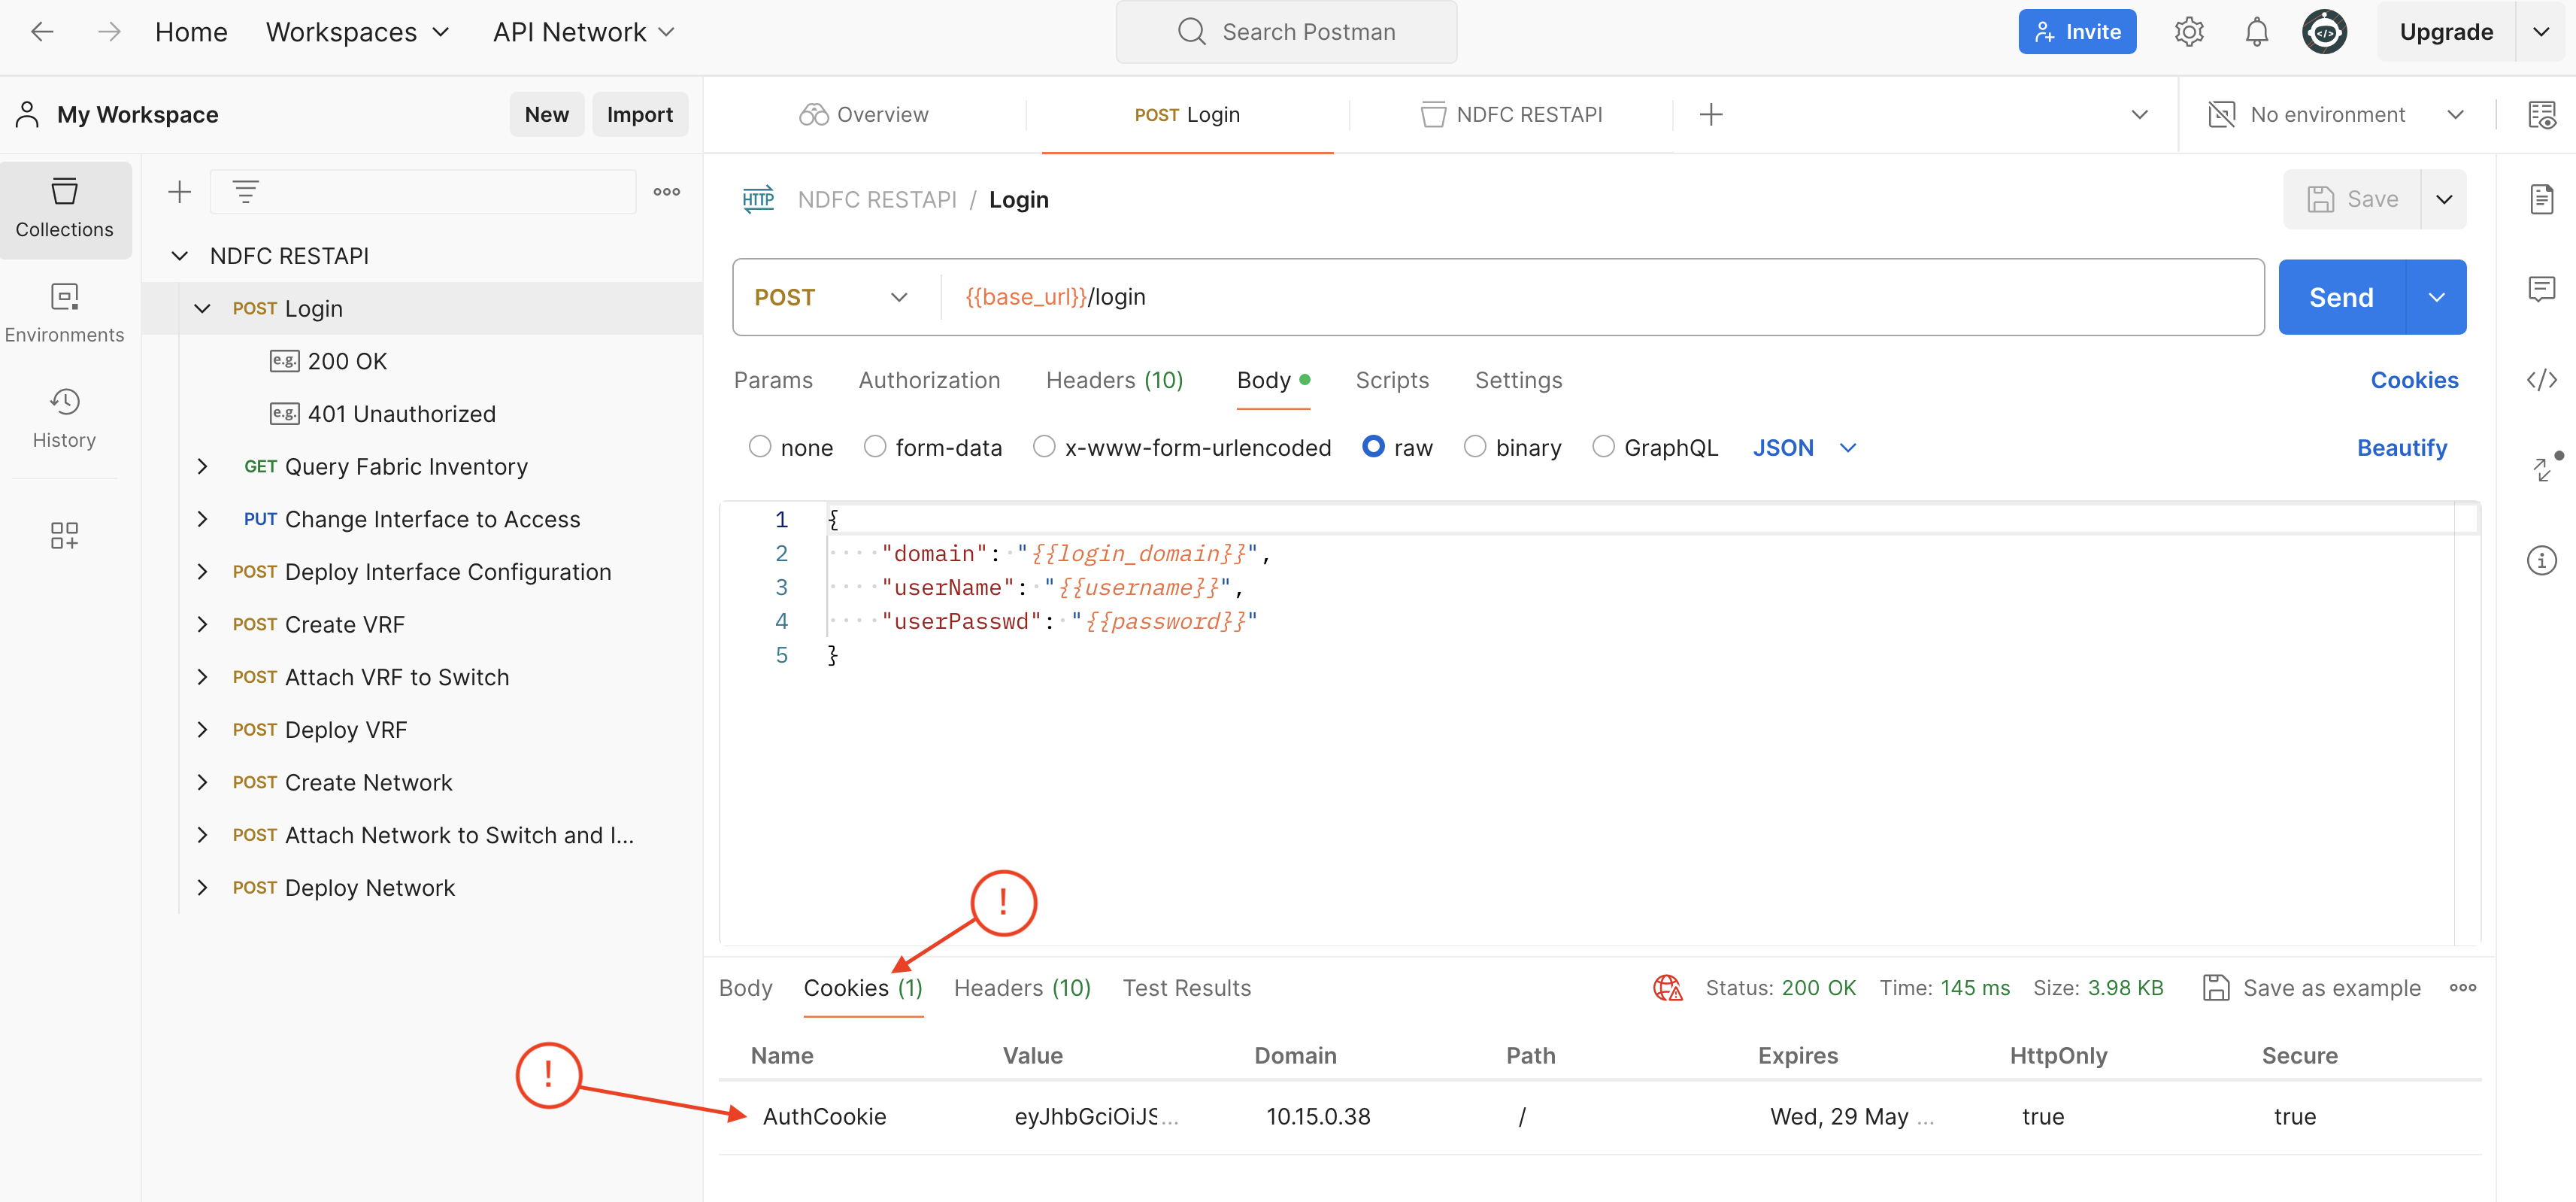This screenshot has width=2576, height=1202.
Task: Click the No environment icon
Action: 2221,115
